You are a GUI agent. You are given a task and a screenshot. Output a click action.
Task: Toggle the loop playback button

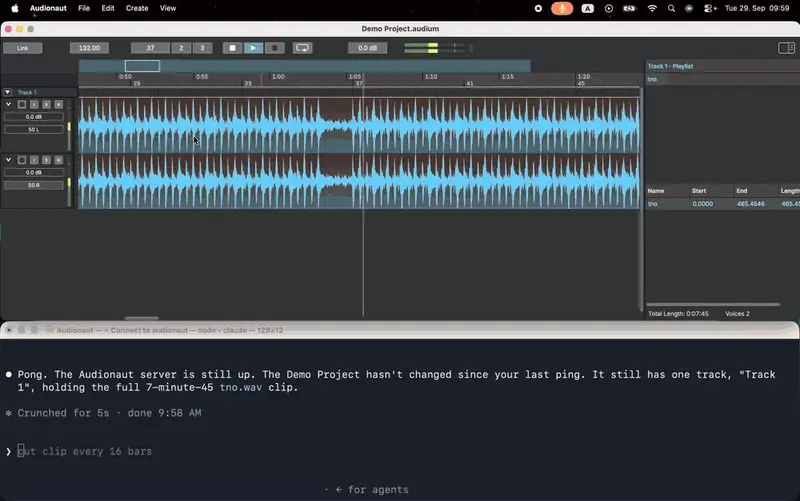(x=303, y=48)
